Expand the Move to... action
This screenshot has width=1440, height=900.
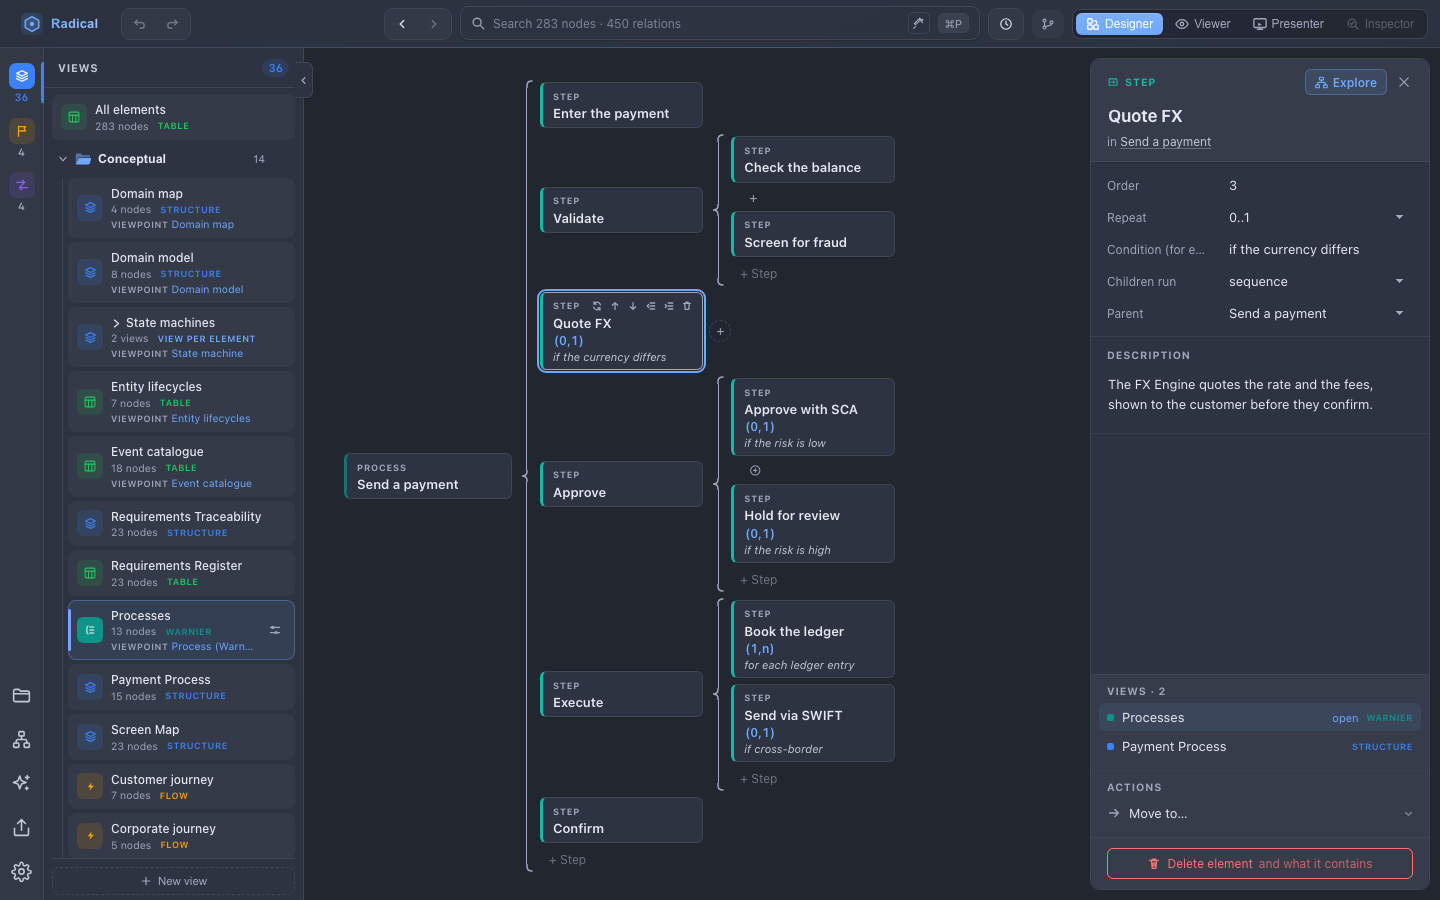[1260, 814]
